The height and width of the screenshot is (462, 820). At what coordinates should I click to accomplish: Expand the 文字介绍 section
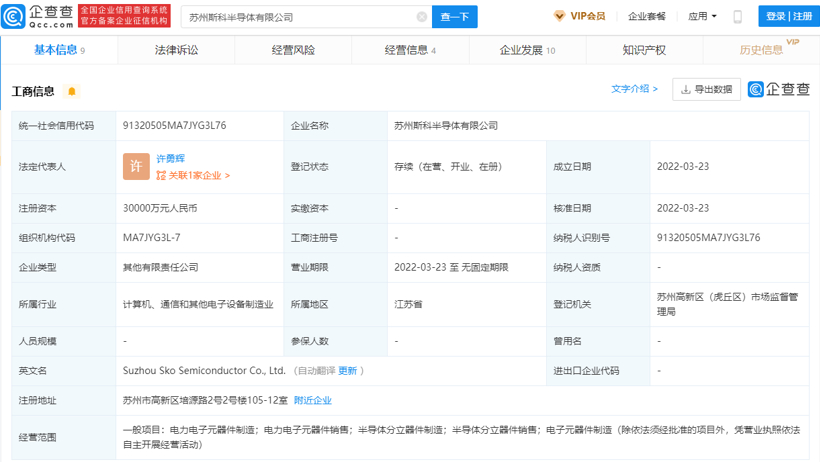(x=634, y=89)
